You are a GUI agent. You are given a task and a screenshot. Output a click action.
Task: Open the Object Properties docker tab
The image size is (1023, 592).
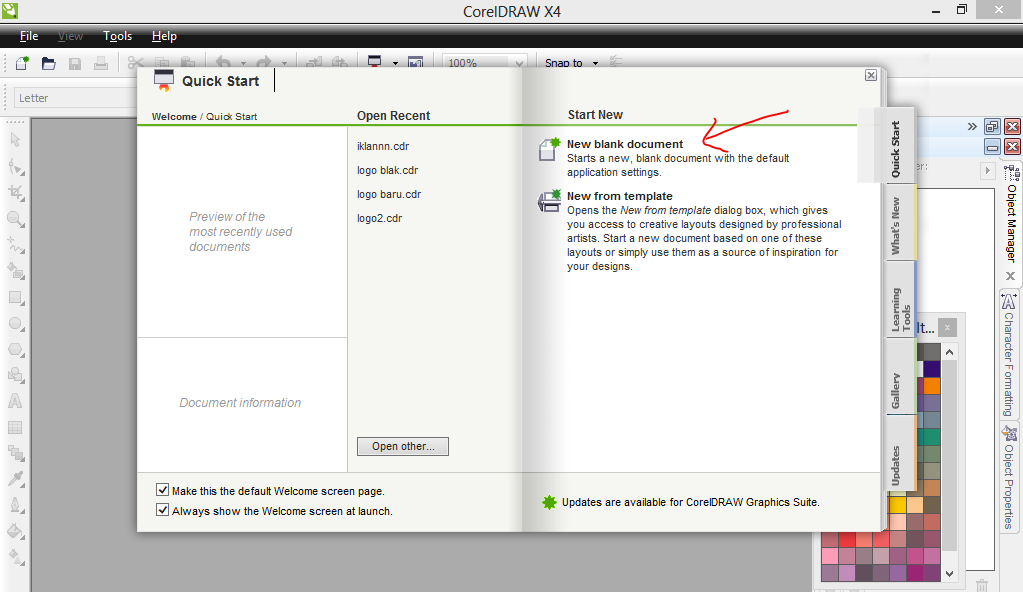pos(1009,476)
